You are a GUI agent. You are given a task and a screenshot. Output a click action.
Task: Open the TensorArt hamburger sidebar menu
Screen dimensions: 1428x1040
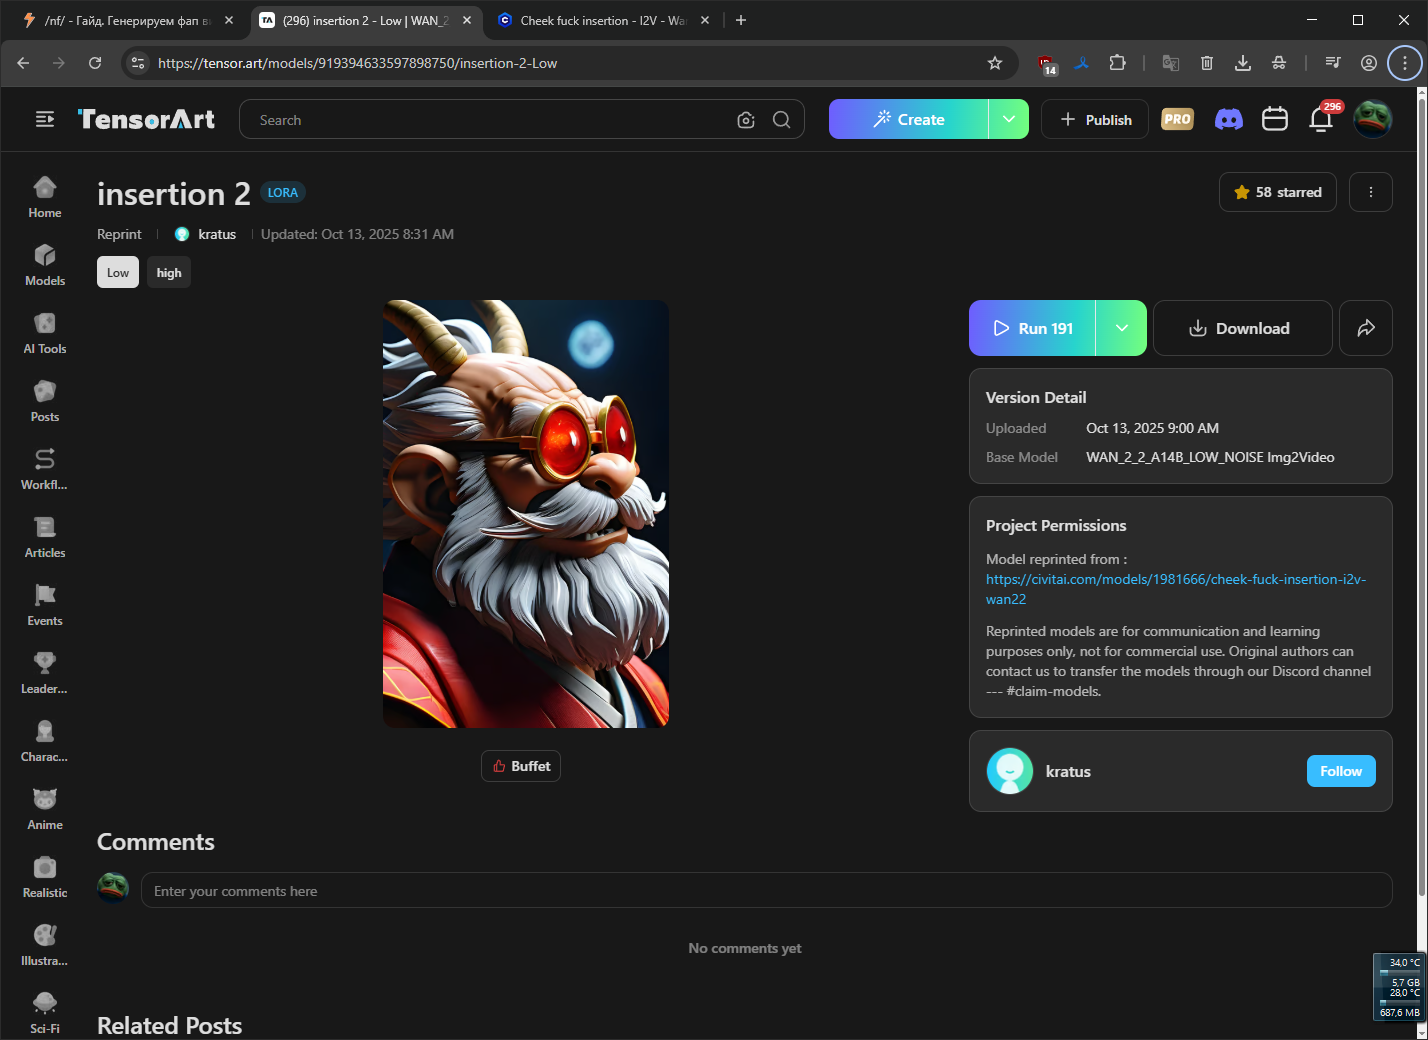pyautogui.click(x=45, y=120)
